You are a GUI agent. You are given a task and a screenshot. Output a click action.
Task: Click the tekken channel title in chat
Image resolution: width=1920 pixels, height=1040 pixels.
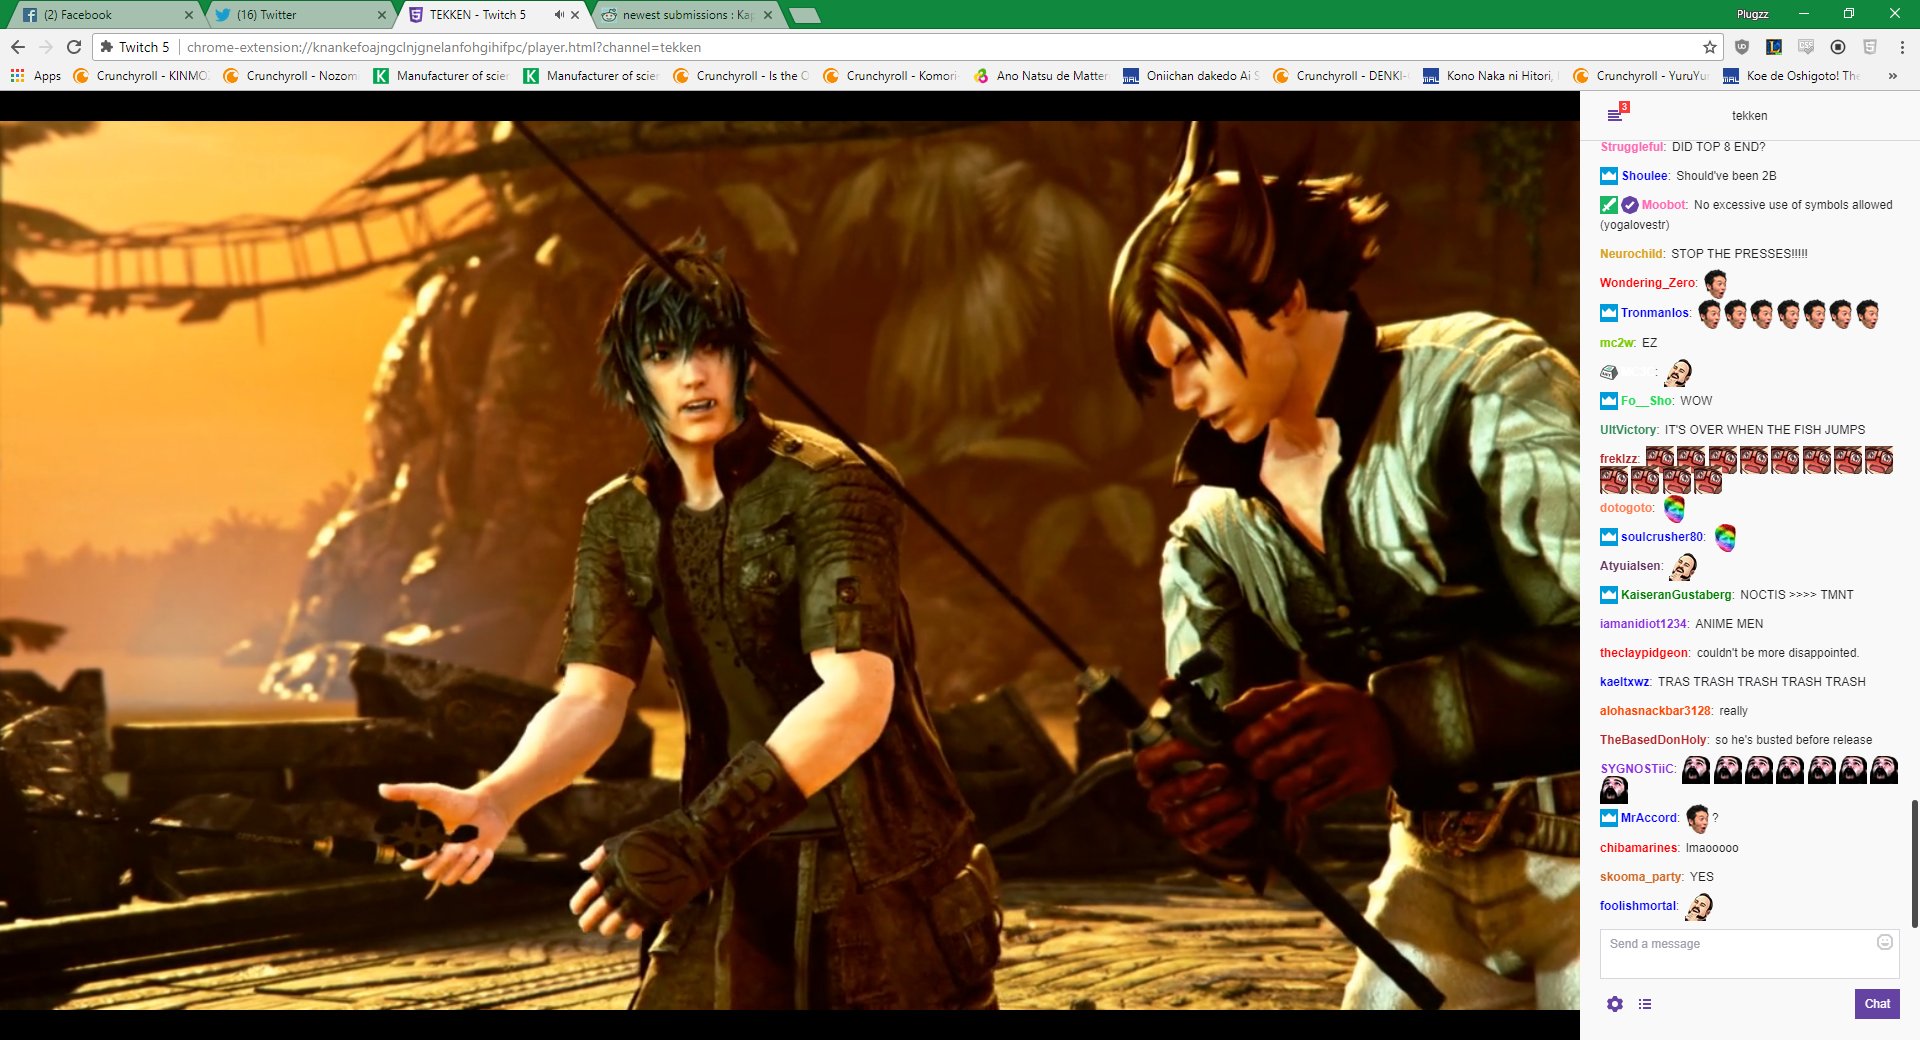[x=1749, y=116]
